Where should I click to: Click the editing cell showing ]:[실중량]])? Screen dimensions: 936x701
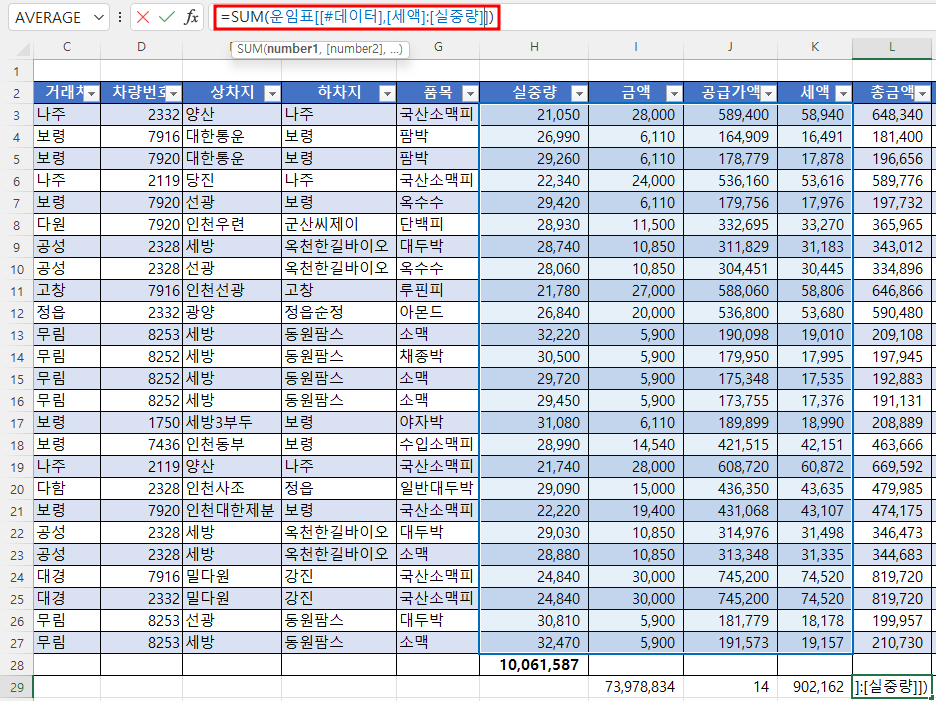(892, 687)
